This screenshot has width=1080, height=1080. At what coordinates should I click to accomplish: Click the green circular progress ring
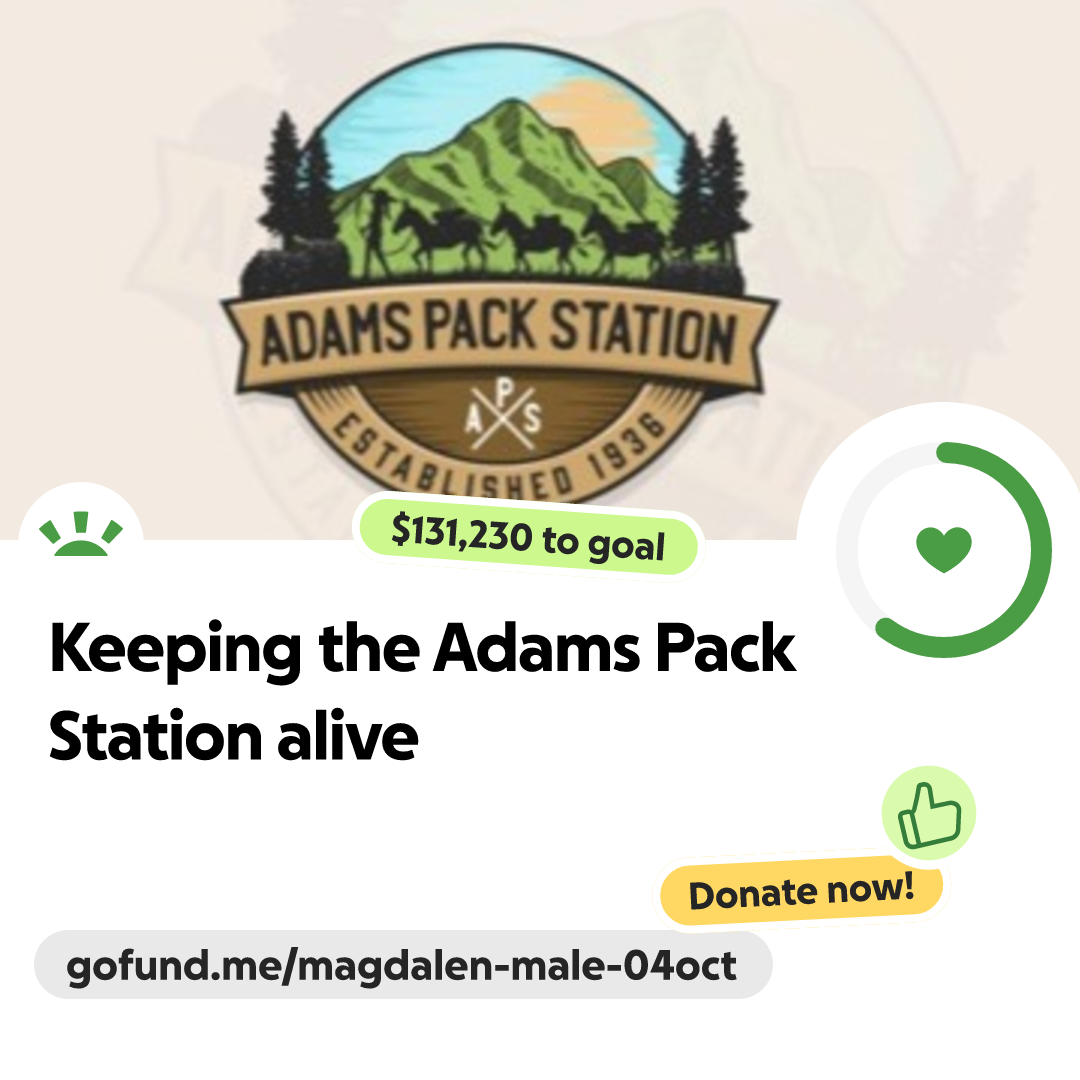(x=944, y=550)
